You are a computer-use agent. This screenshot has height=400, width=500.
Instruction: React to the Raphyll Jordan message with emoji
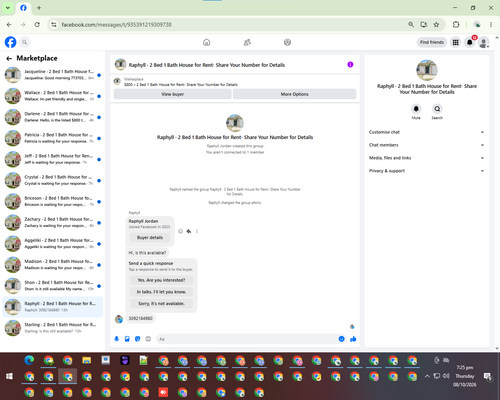180,231
